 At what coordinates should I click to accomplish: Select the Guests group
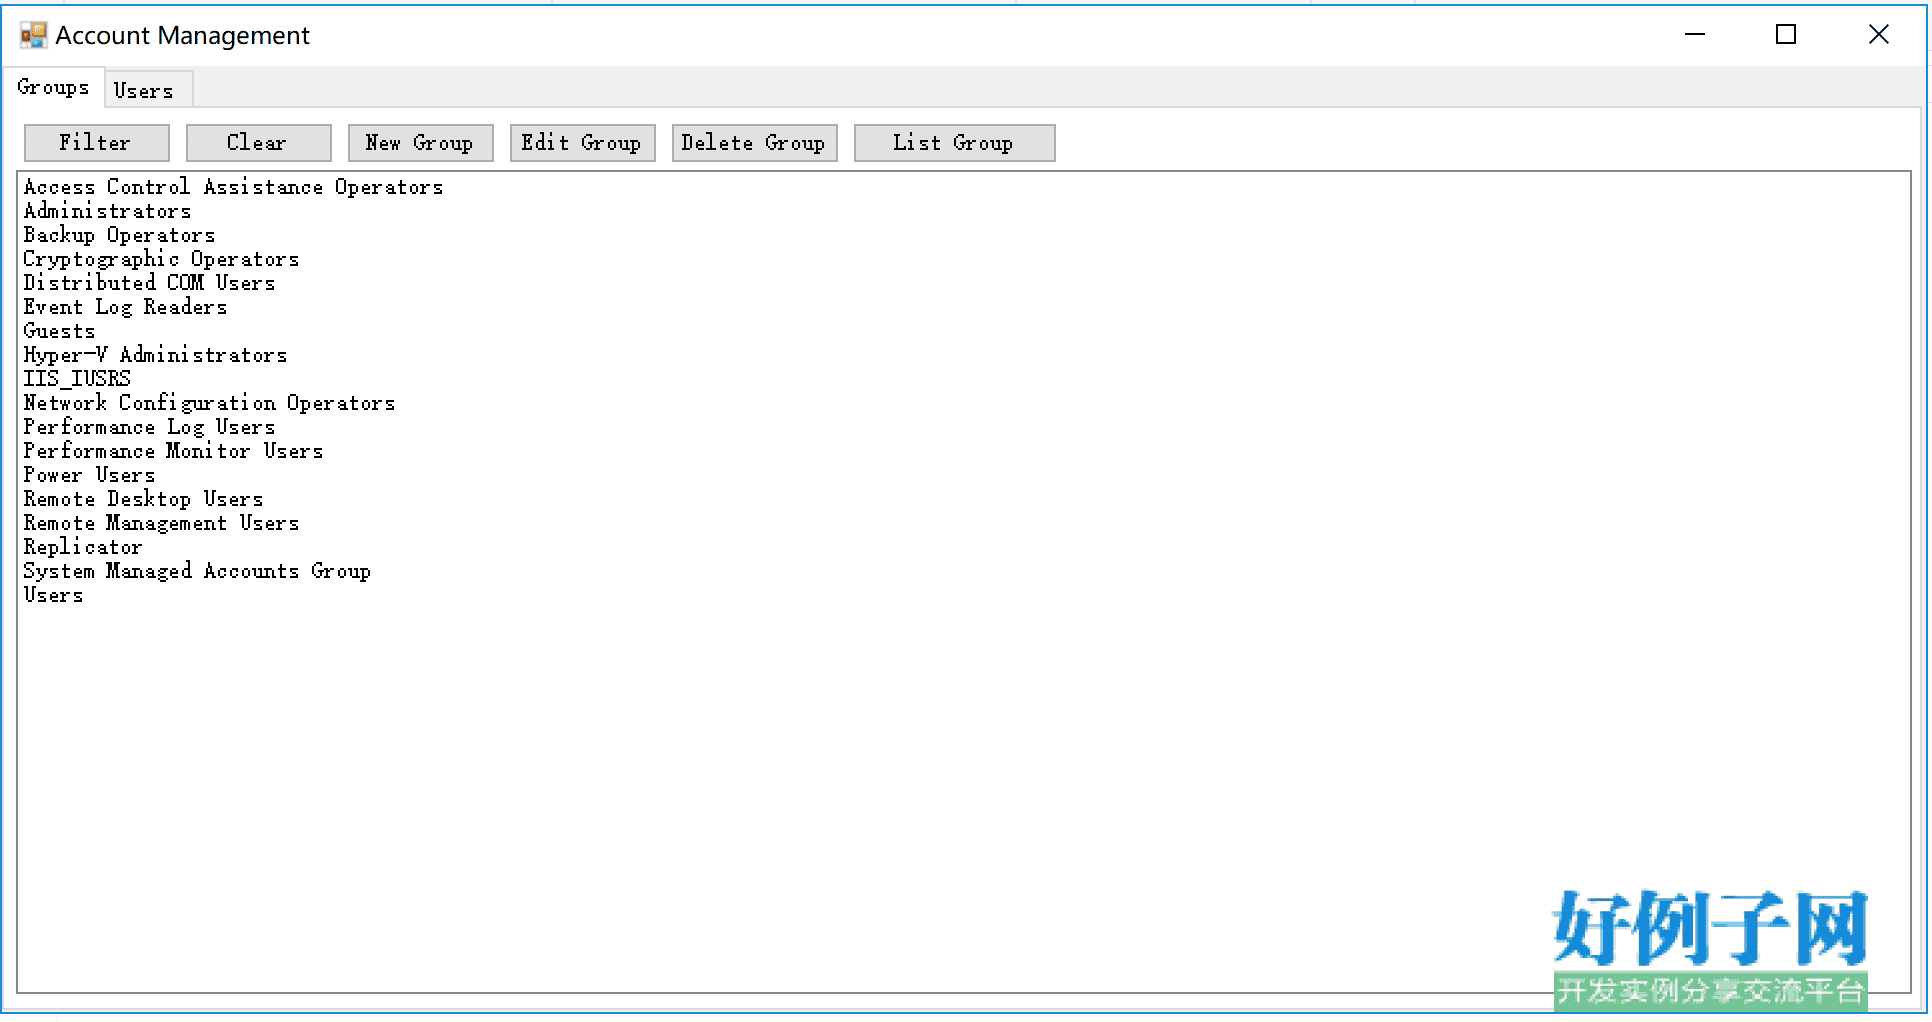(x=59, y=331)
